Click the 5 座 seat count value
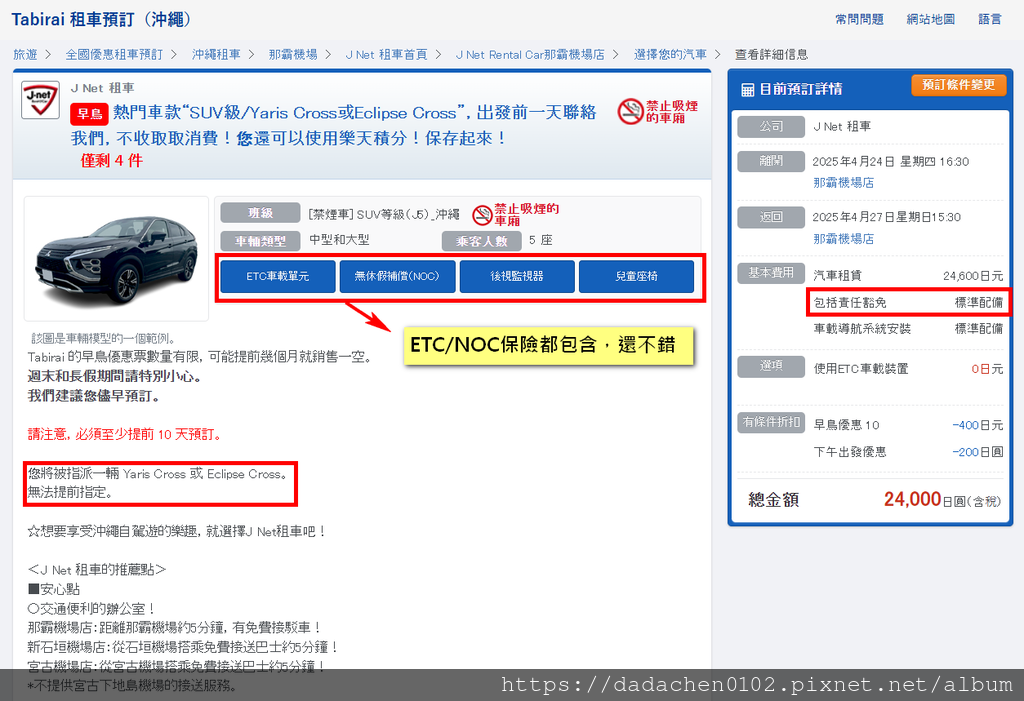 point(541,240)
